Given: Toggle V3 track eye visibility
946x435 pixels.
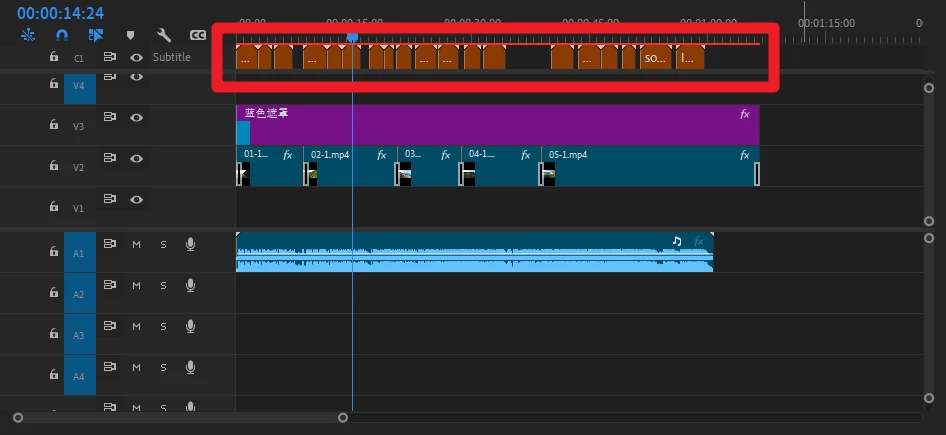Looking at the screenshot, I should coord(136,118).
